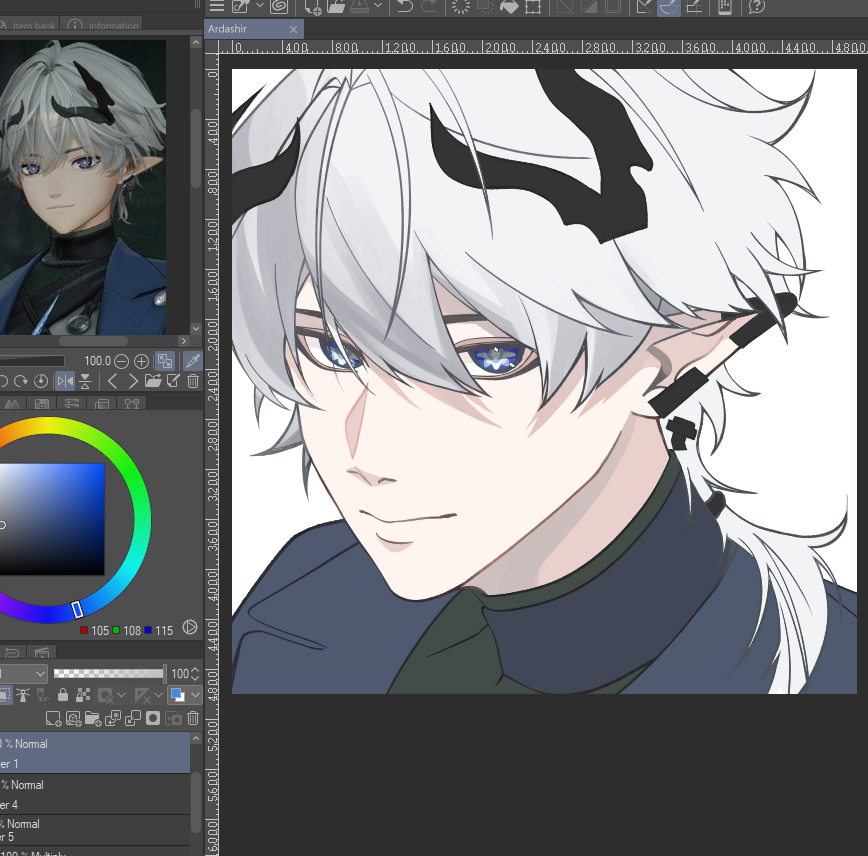Zoom out the Sub View with minus
The image size is (868, 856).
[x=121, y=362]
